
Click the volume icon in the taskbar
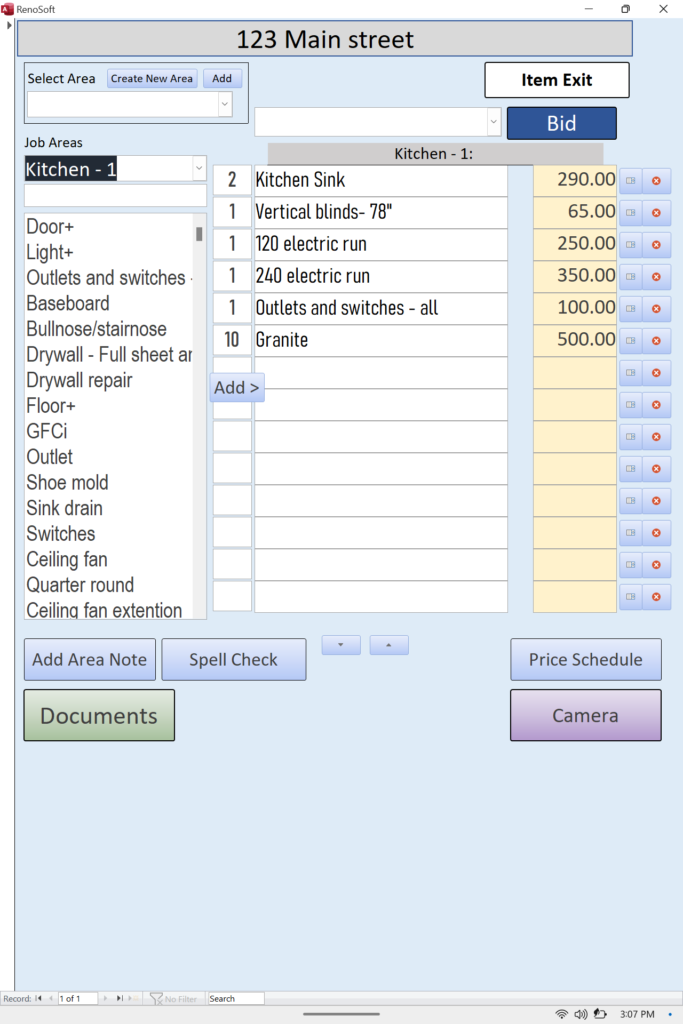580,1014
